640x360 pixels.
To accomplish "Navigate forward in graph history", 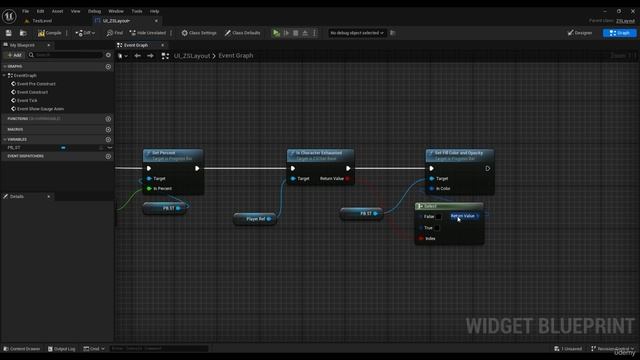I will (x=150, y=56).
